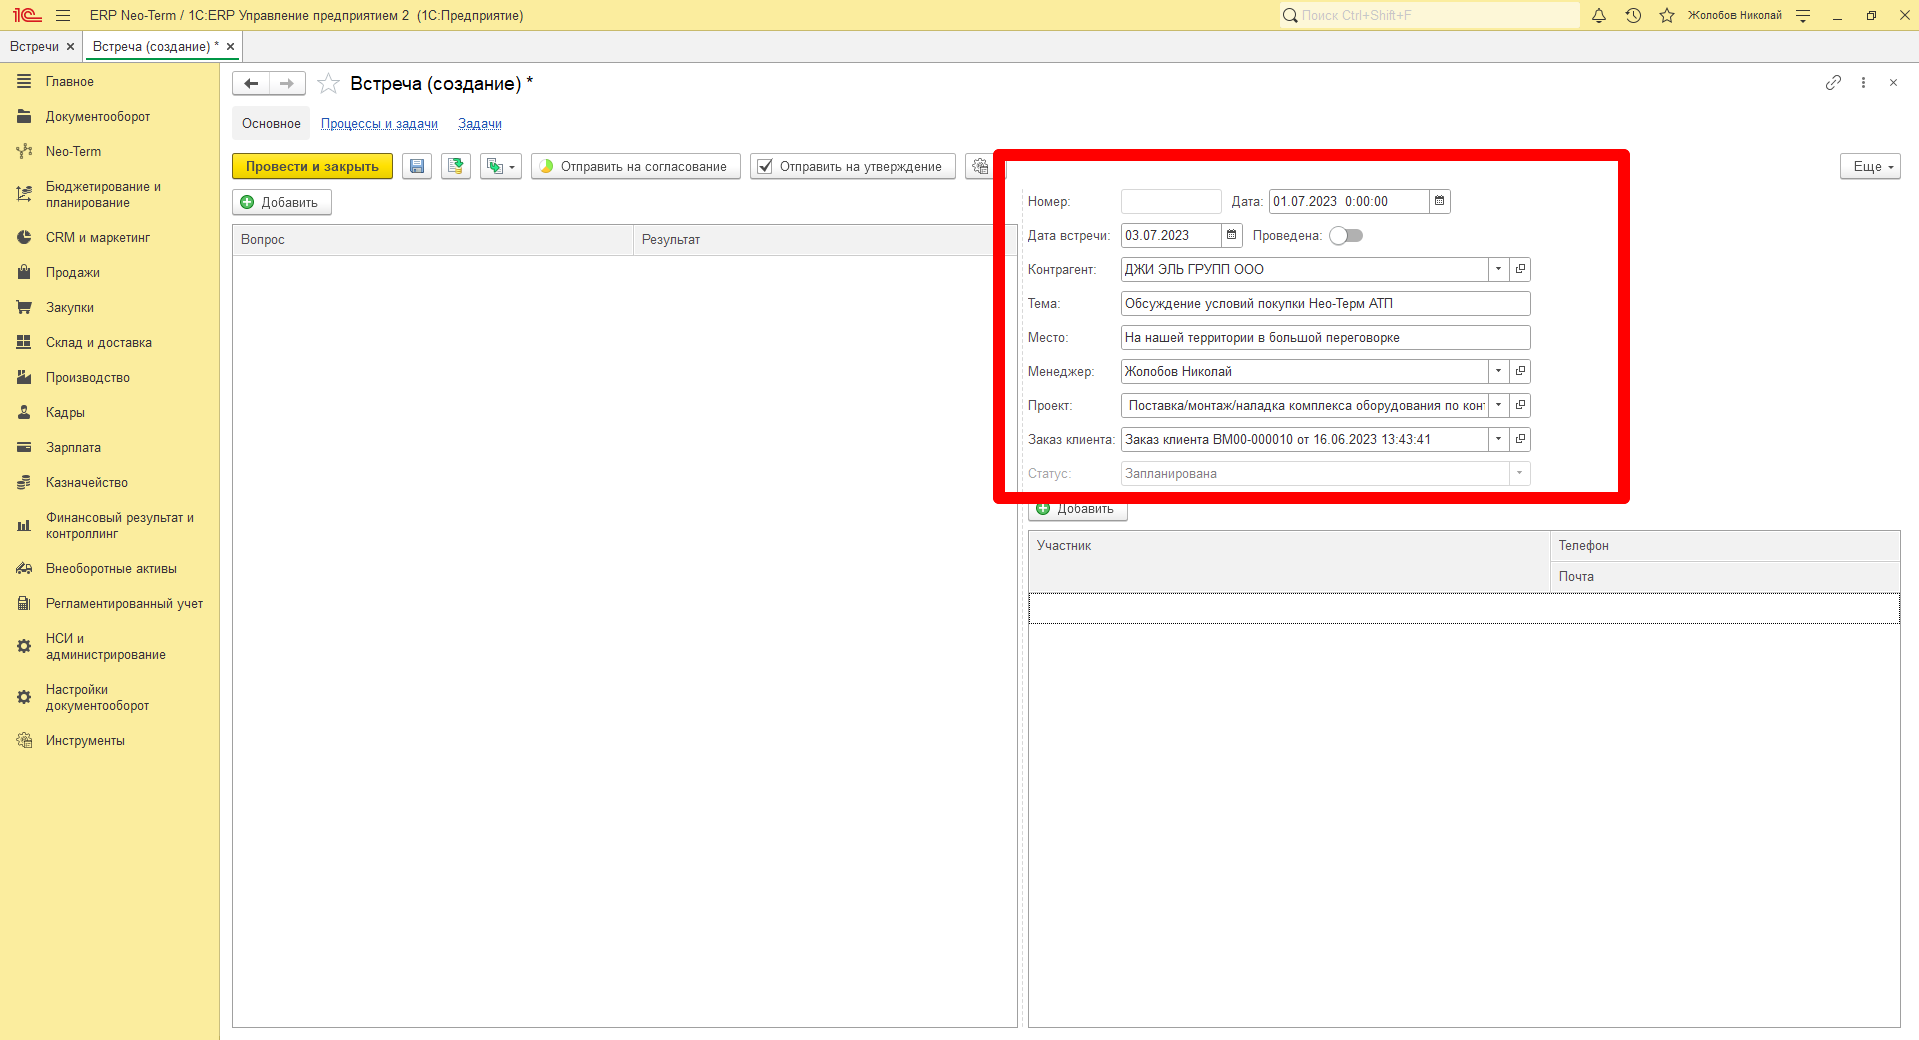Screen dimensions: 1919x1040
Task: Open the Заказ клиента document
Action: [x=1520, y=439]
